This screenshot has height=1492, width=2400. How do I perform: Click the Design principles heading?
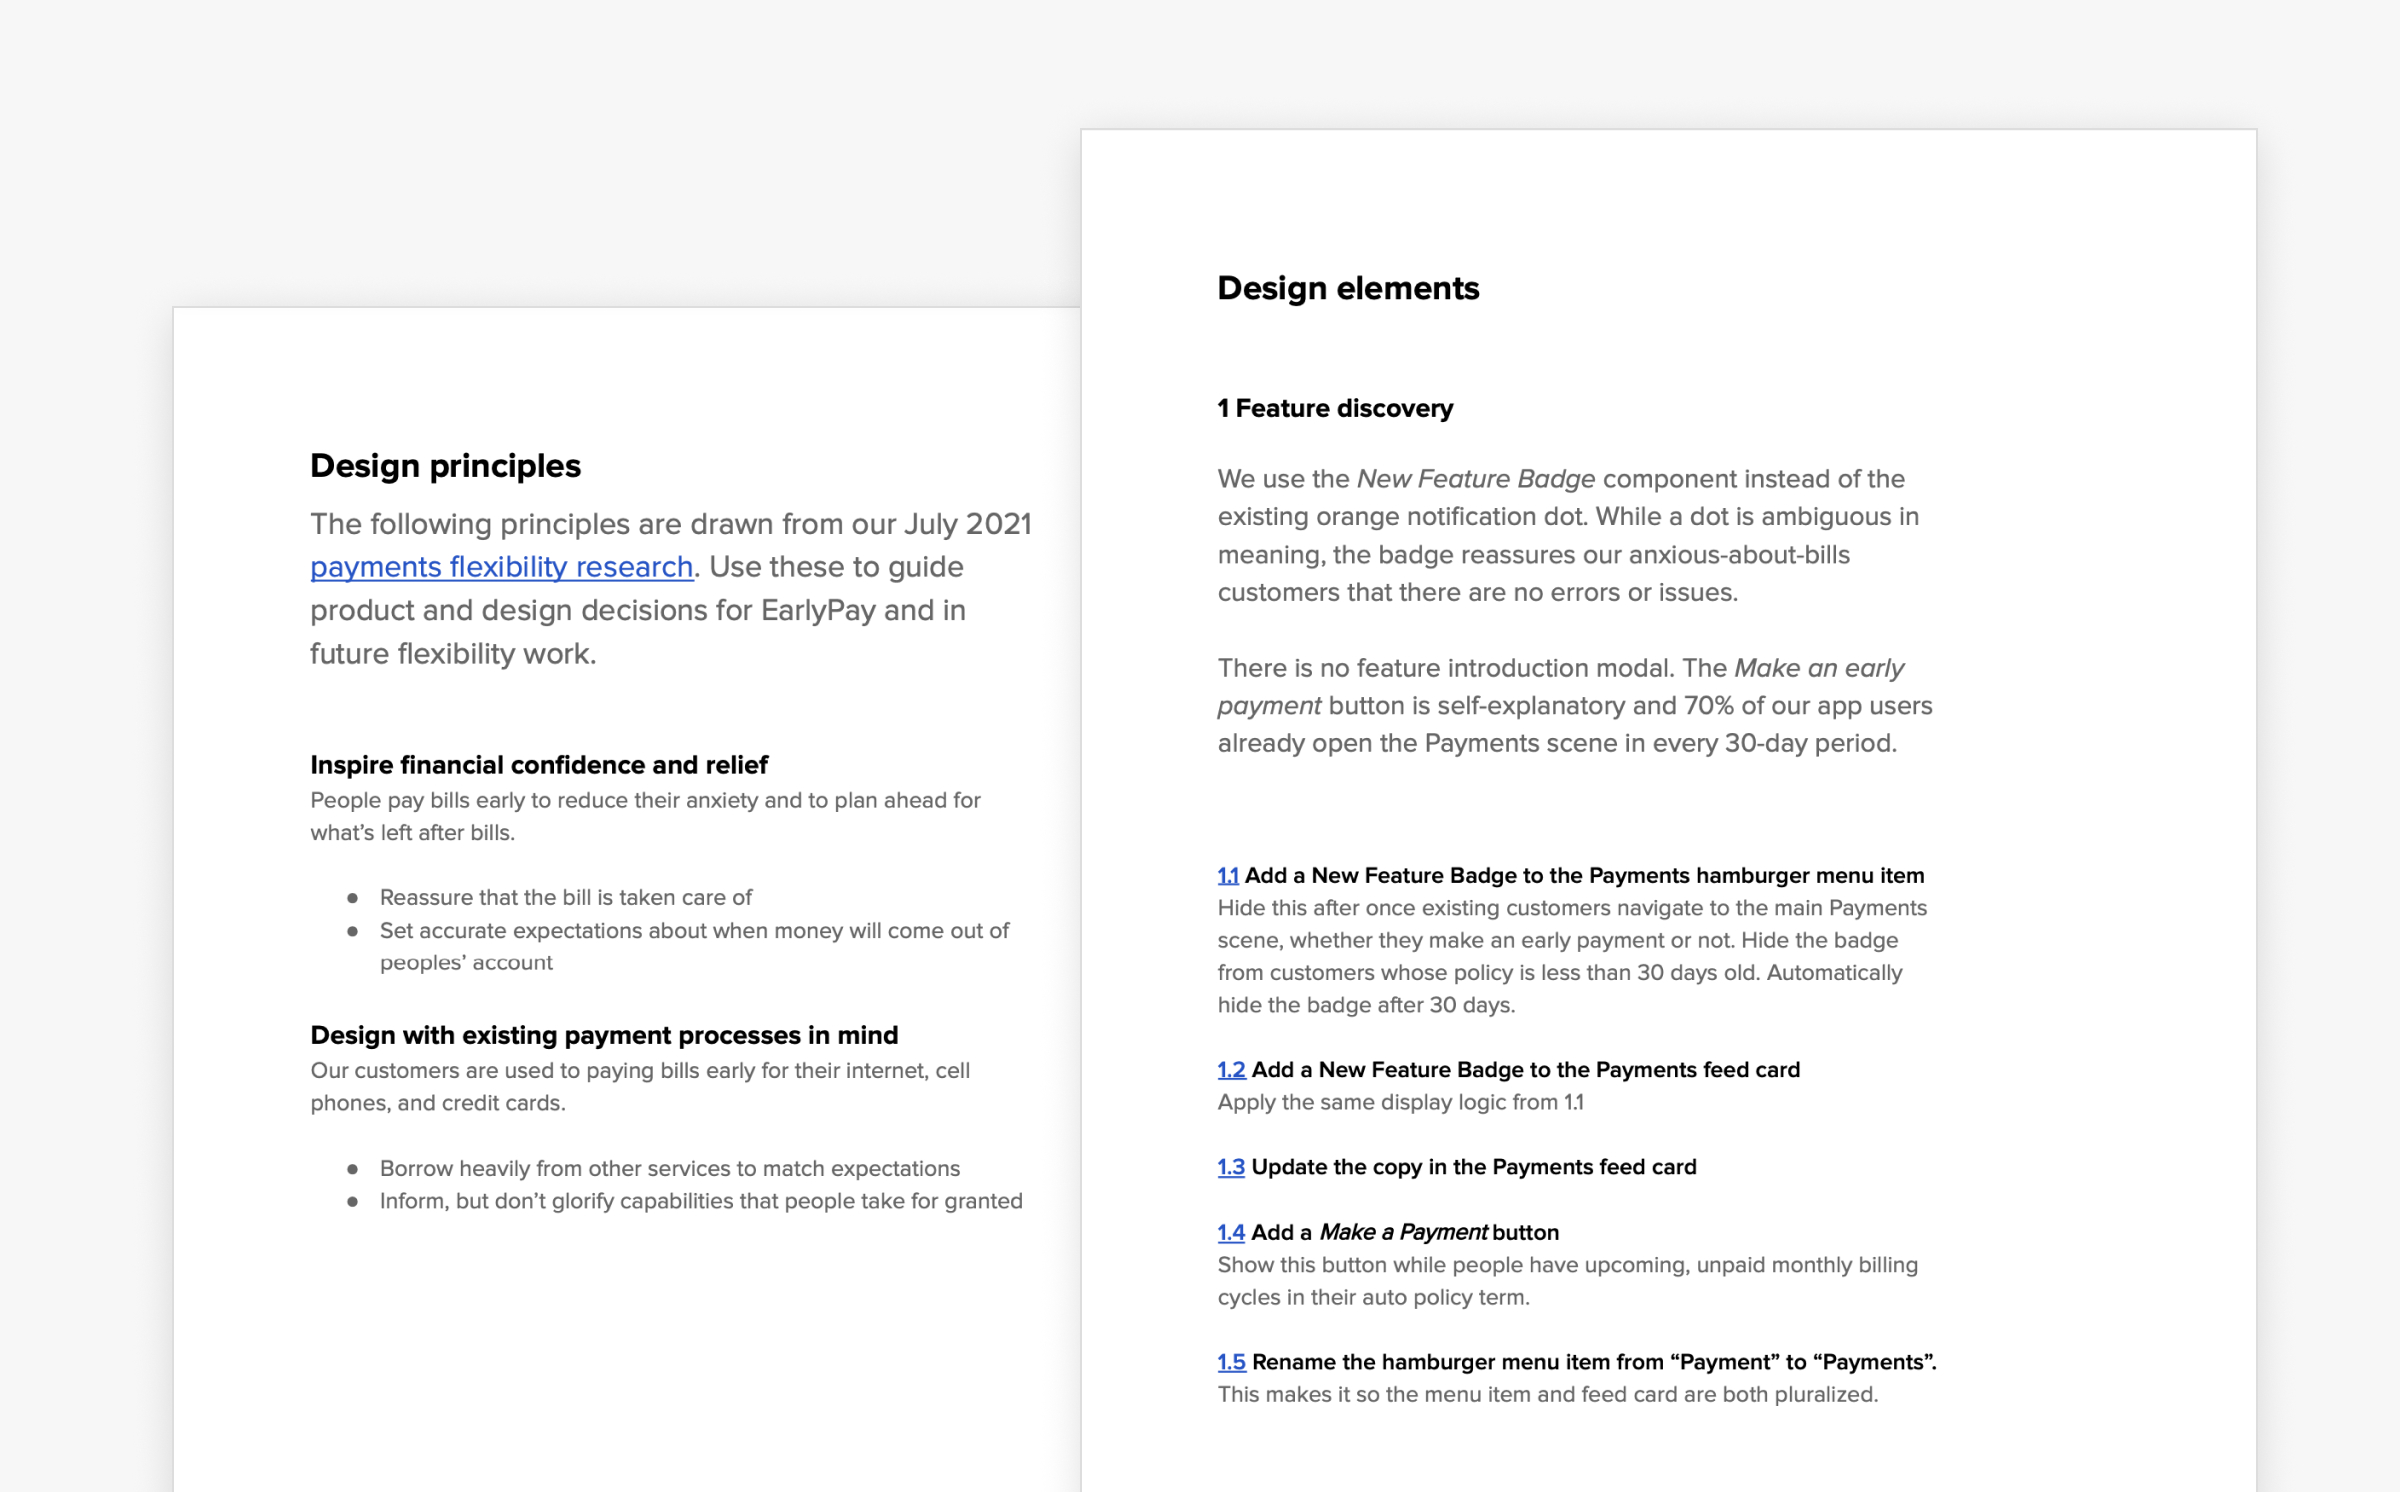[445, 466]
